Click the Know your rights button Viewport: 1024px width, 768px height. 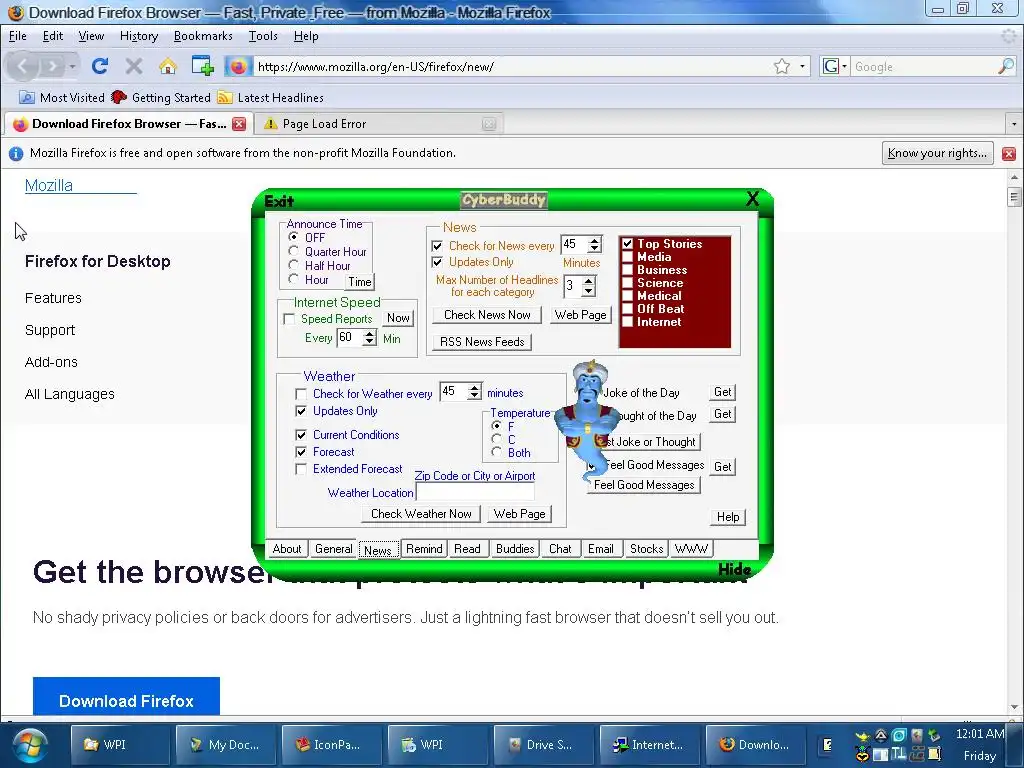[937, 153]
